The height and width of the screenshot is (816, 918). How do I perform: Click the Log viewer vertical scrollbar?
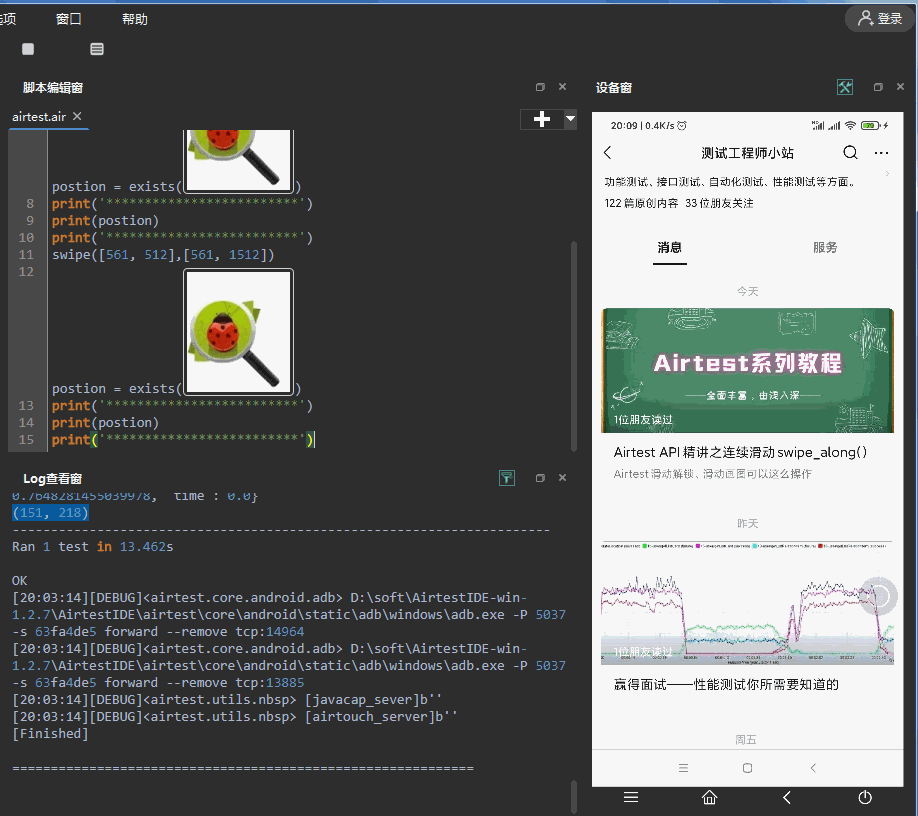click(x=574, y=797)
